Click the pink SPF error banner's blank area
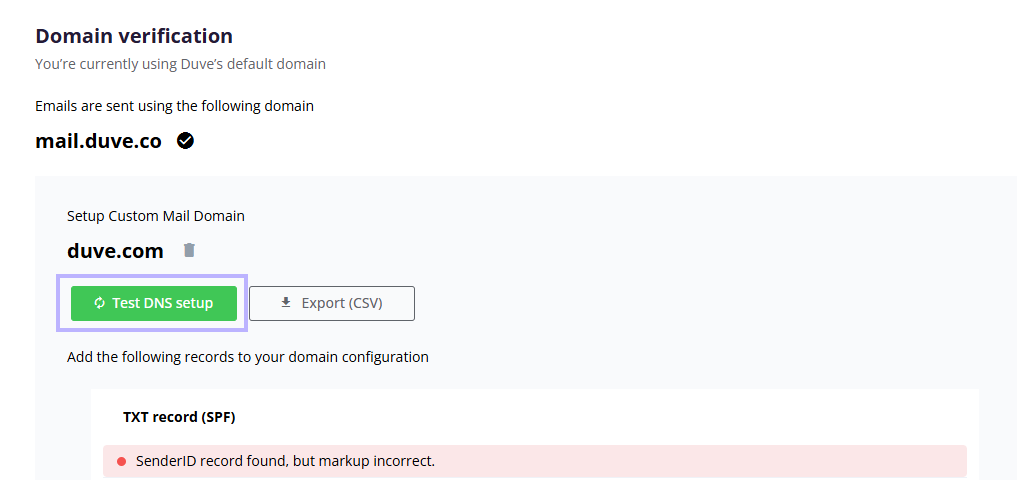The height and width of the screenshot is (480, 1017). point(700,461)
